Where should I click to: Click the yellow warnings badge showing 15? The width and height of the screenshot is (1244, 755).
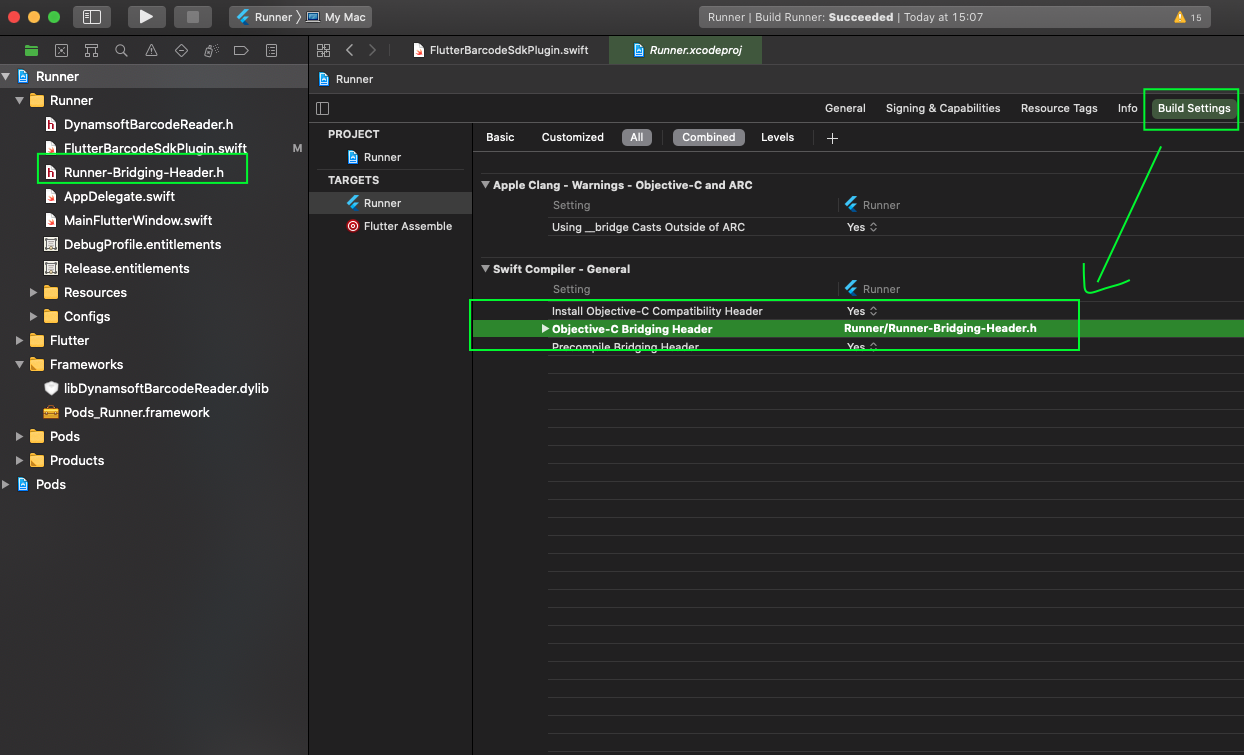coord(1188,17)
